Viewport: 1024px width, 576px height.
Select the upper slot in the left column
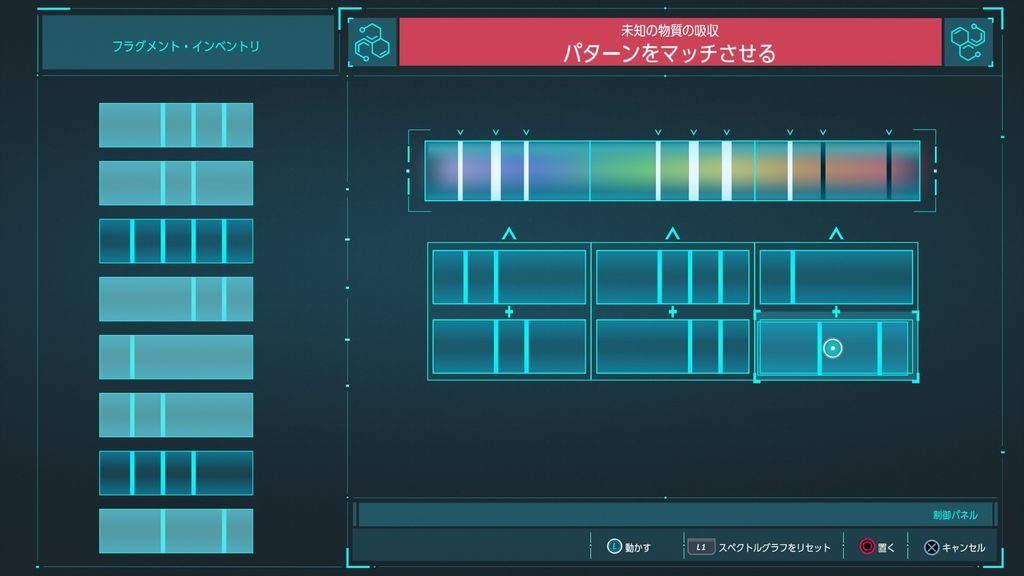tap(509, 277)
